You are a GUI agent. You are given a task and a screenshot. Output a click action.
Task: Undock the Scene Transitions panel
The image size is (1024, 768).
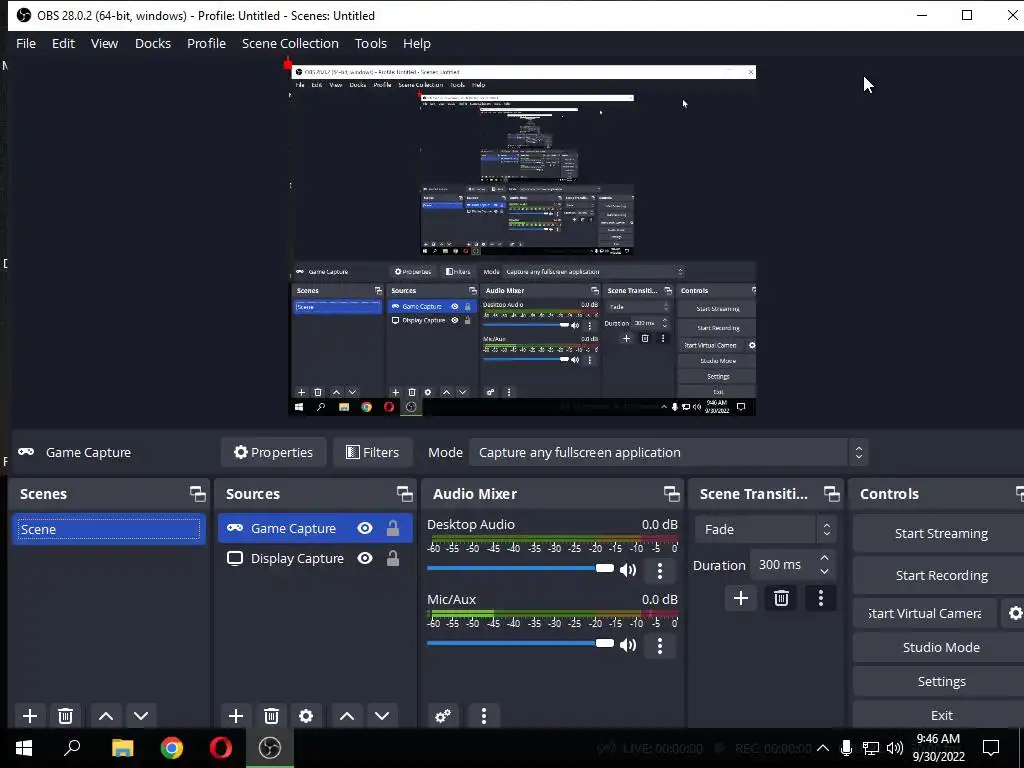click(831, 494)
